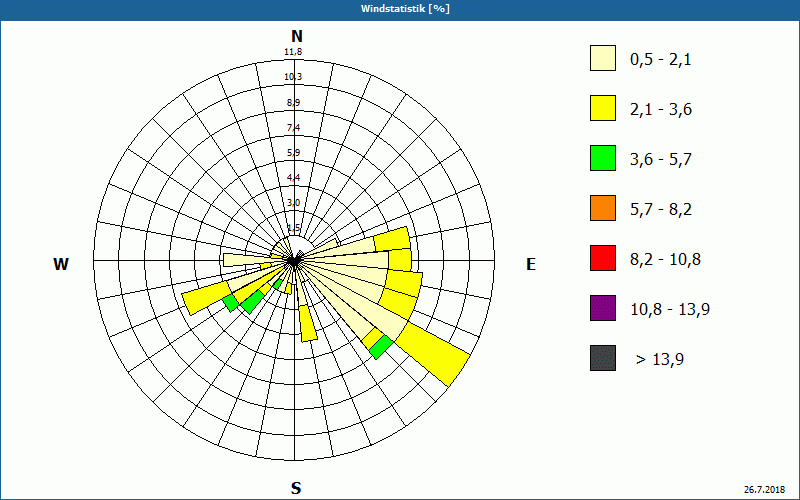Click the pale yellow 0,5 - 2,1 legend swatch
Viewport: 800px width, 500px height.
point(603,58)
